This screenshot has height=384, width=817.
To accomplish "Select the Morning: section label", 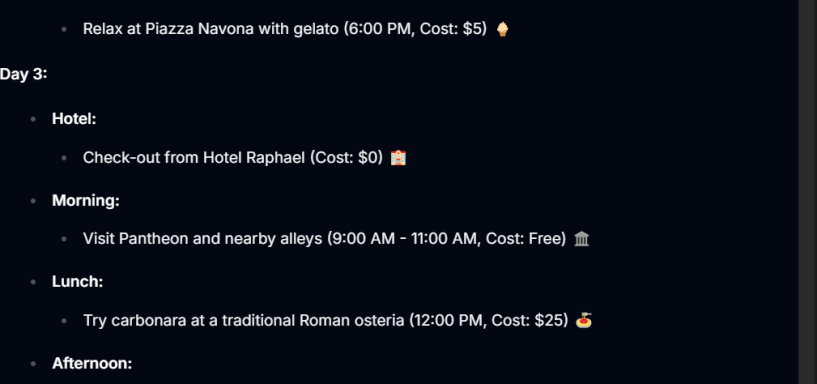I will coord(86,201).
